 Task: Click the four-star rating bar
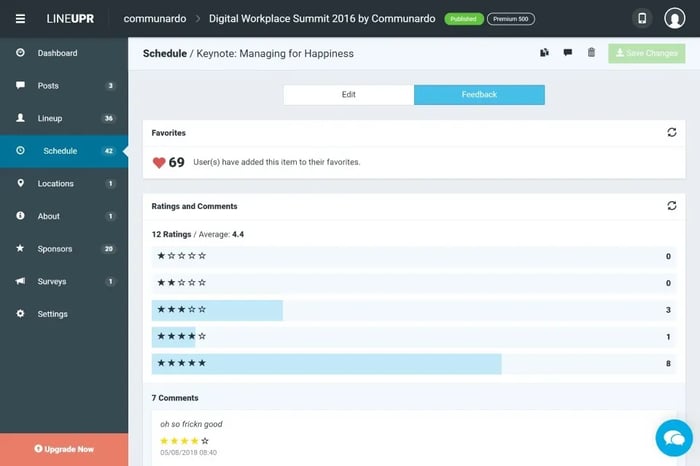click(174, 337)
